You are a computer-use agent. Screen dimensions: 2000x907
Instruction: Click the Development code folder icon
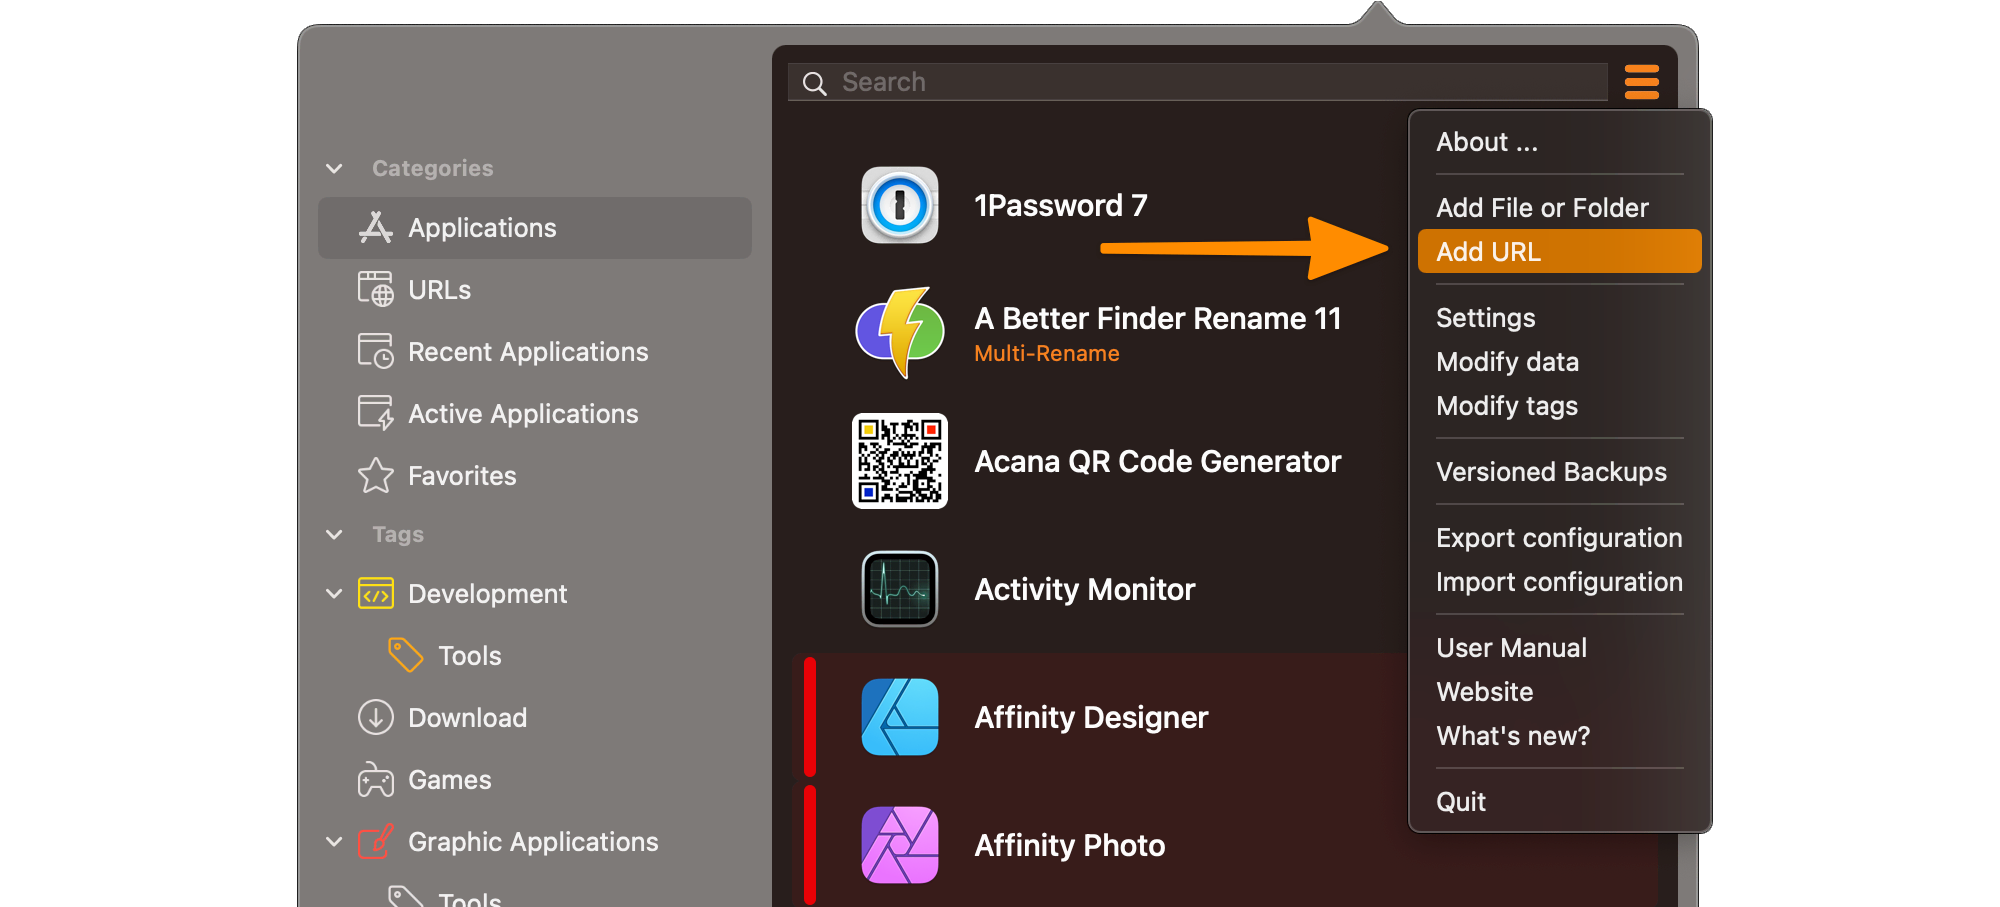point(376,594)
